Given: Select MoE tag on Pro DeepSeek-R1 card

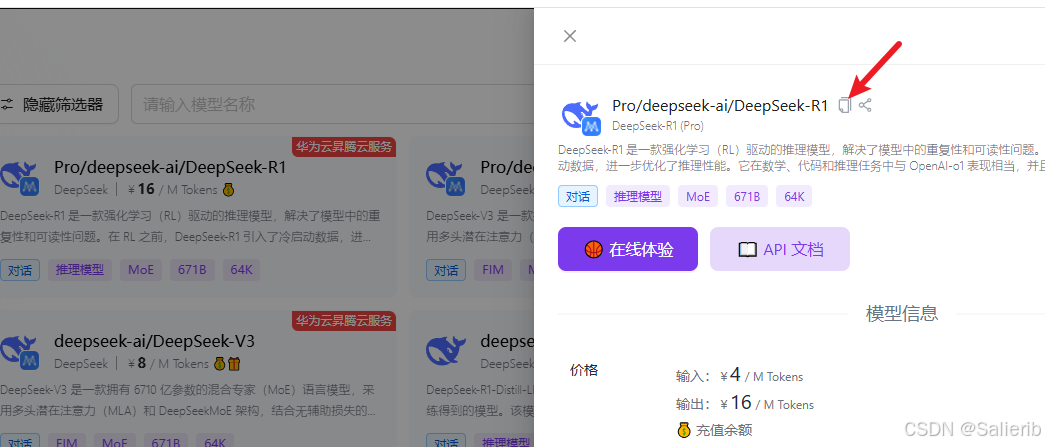Looking at the screenshot, I should [x=141, y=270].
